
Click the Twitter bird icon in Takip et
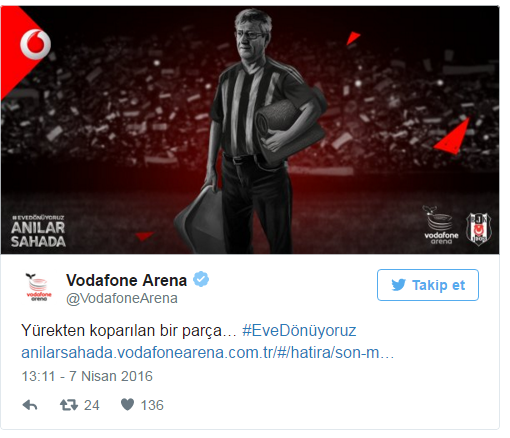click(x=398, y=285)
